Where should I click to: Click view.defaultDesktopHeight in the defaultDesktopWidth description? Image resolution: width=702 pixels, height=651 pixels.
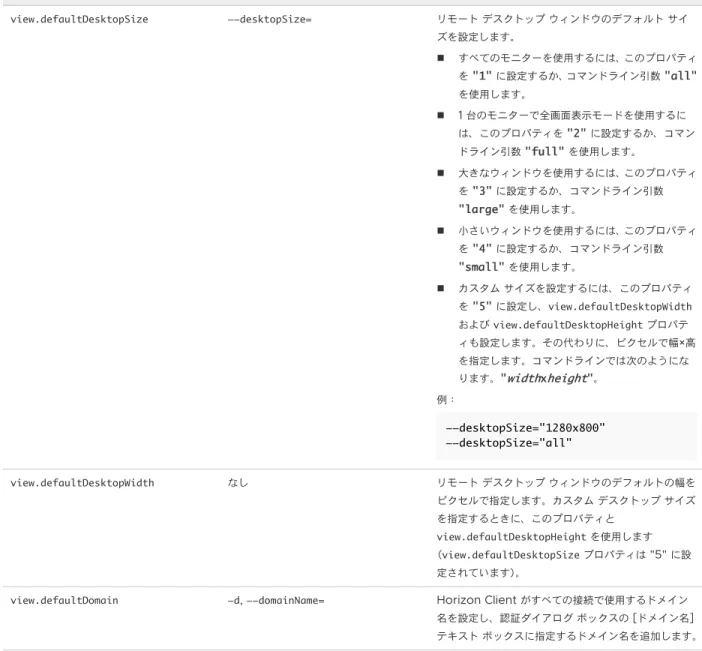click(511, 537)
